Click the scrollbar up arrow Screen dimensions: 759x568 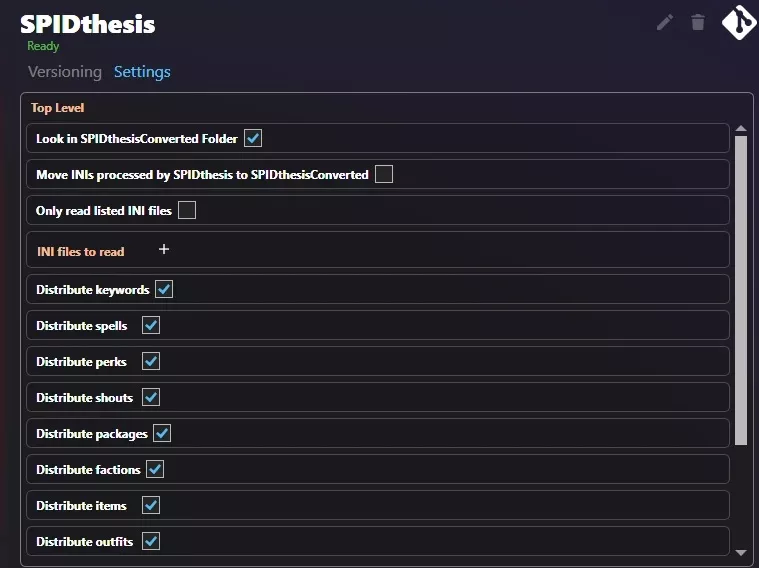click(x=741, y=128)
